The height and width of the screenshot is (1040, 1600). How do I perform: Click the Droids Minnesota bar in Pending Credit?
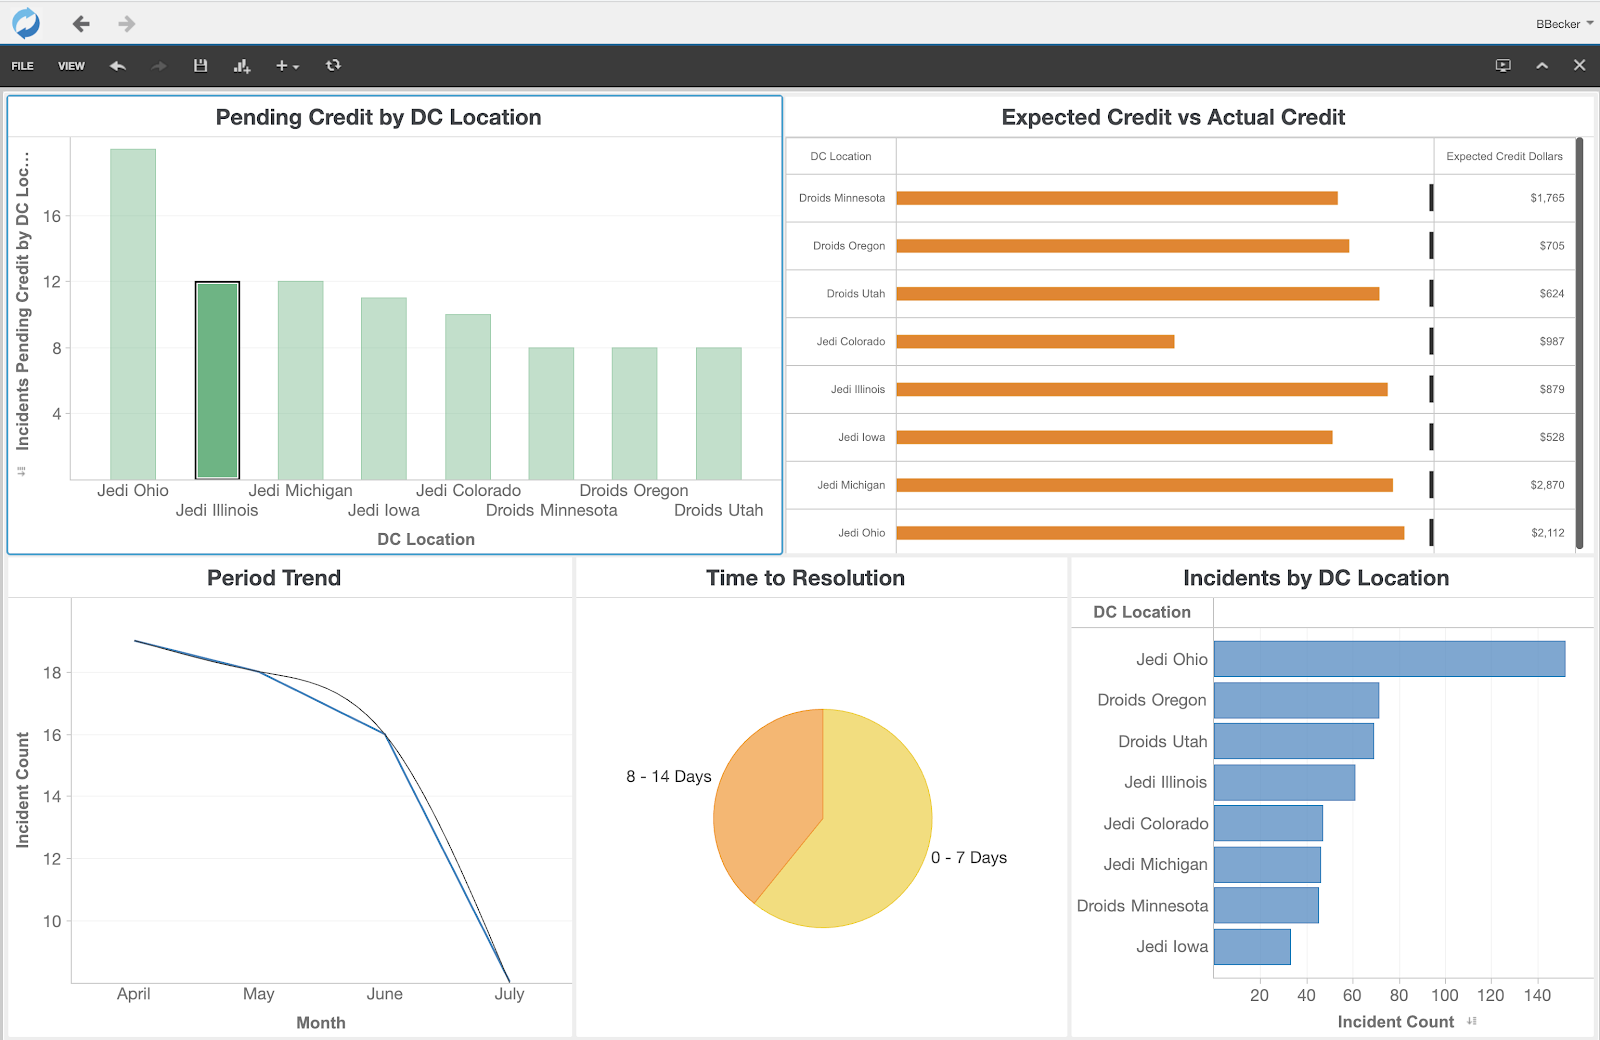click(x=551, y=414)
